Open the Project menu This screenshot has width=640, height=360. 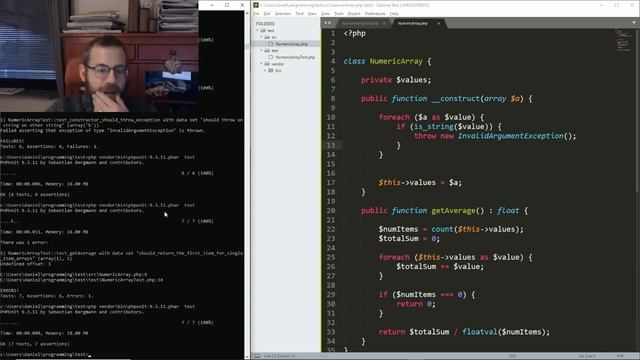tap(354, 13)
